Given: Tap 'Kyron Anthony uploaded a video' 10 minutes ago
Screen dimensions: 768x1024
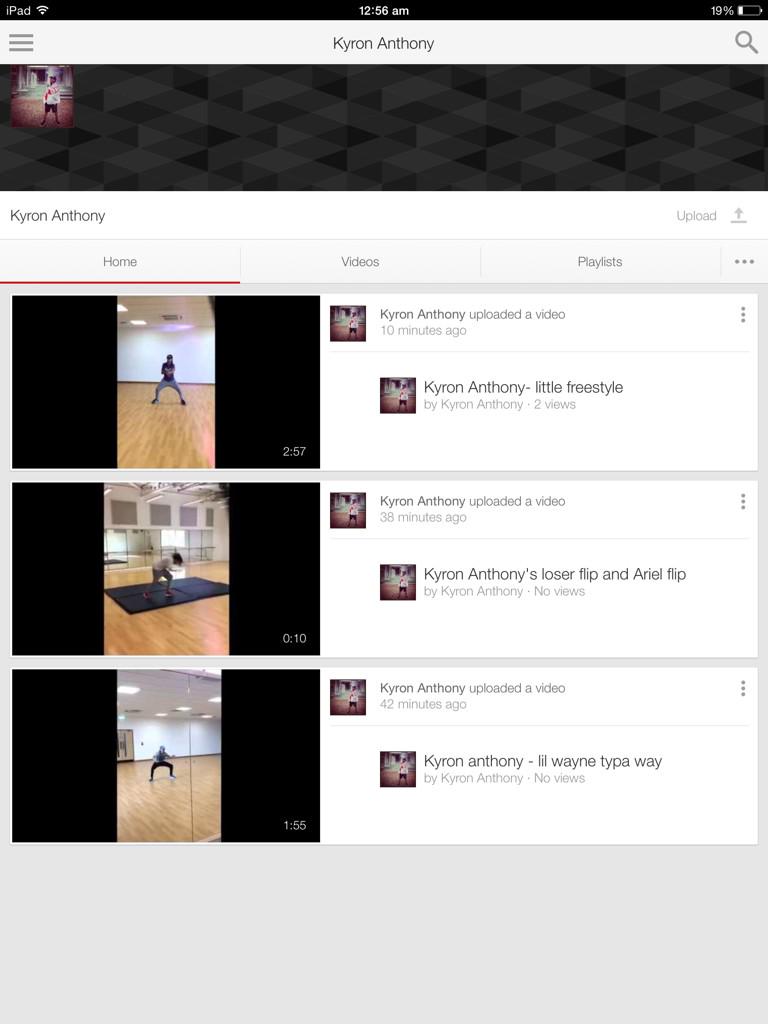Looking at the screenshot, I should (x=472, y=314).
